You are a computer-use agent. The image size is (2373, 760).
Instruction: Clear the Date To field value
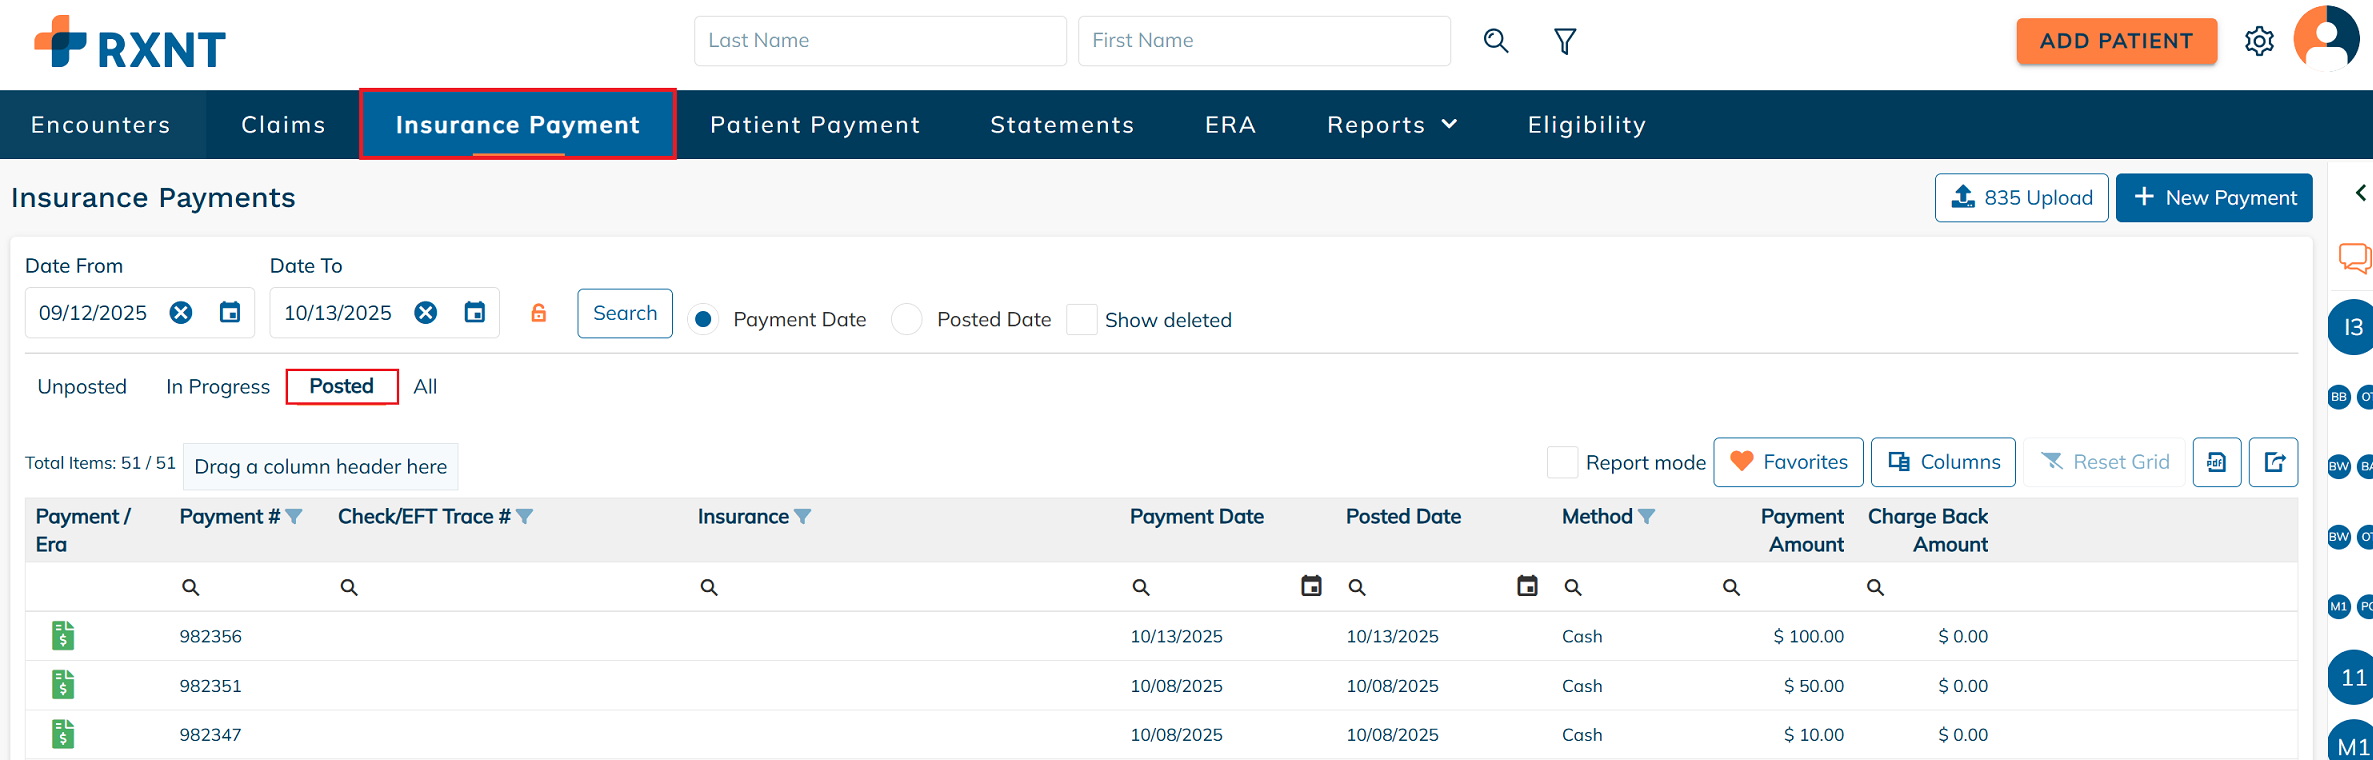coord(426,313)
